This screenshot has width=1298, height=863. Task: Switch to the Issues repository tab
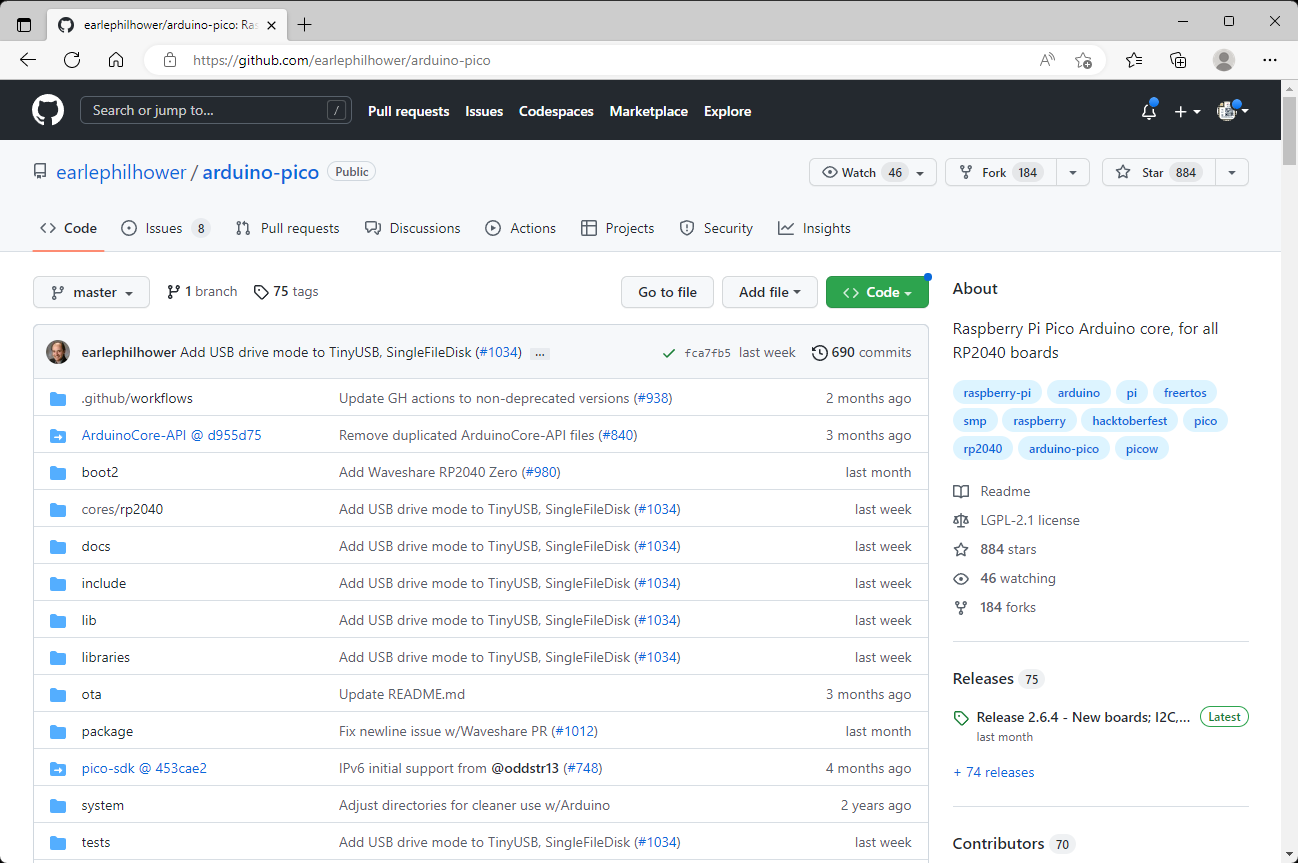(x=165, y=228)
